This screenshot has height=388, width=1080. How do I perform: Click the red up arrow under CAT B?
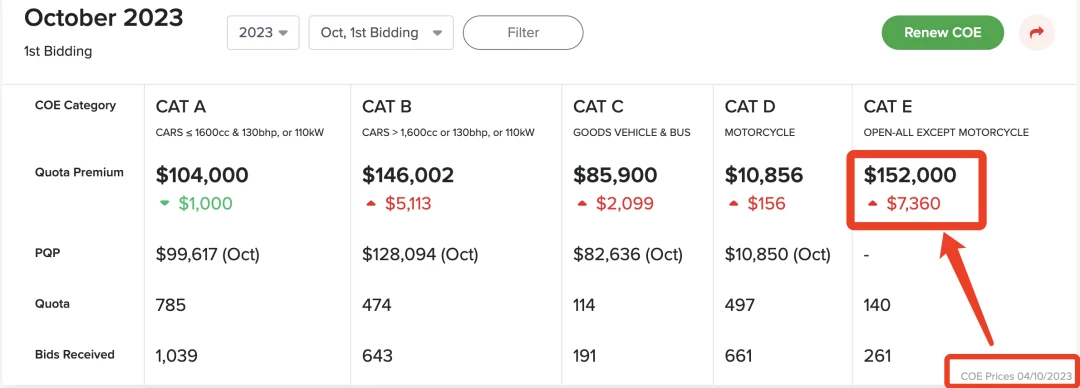point(371,203)
